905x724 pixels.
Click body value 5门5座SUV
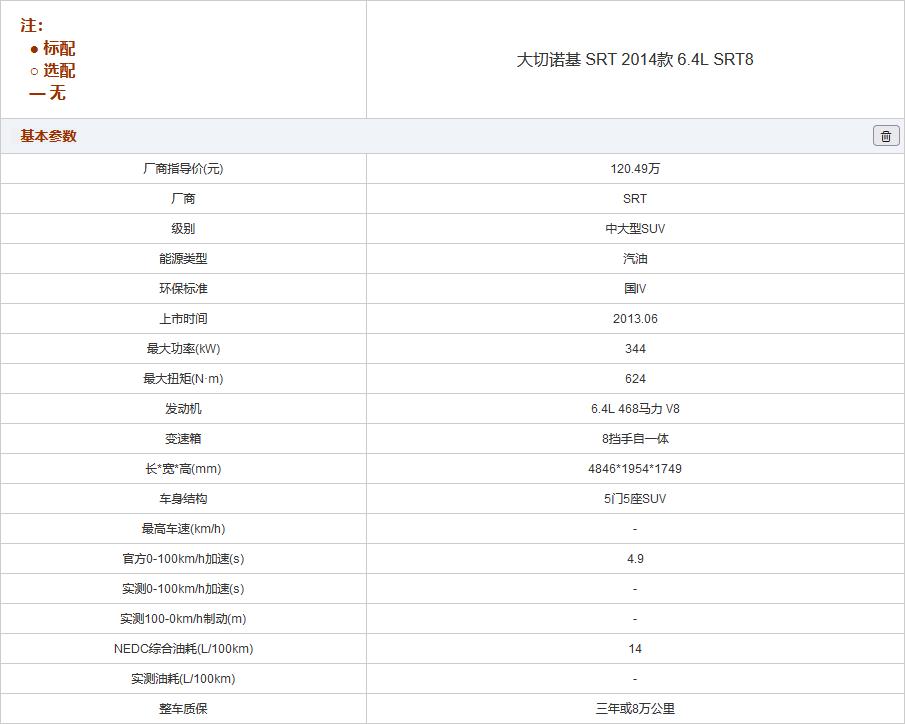(635, 499)
